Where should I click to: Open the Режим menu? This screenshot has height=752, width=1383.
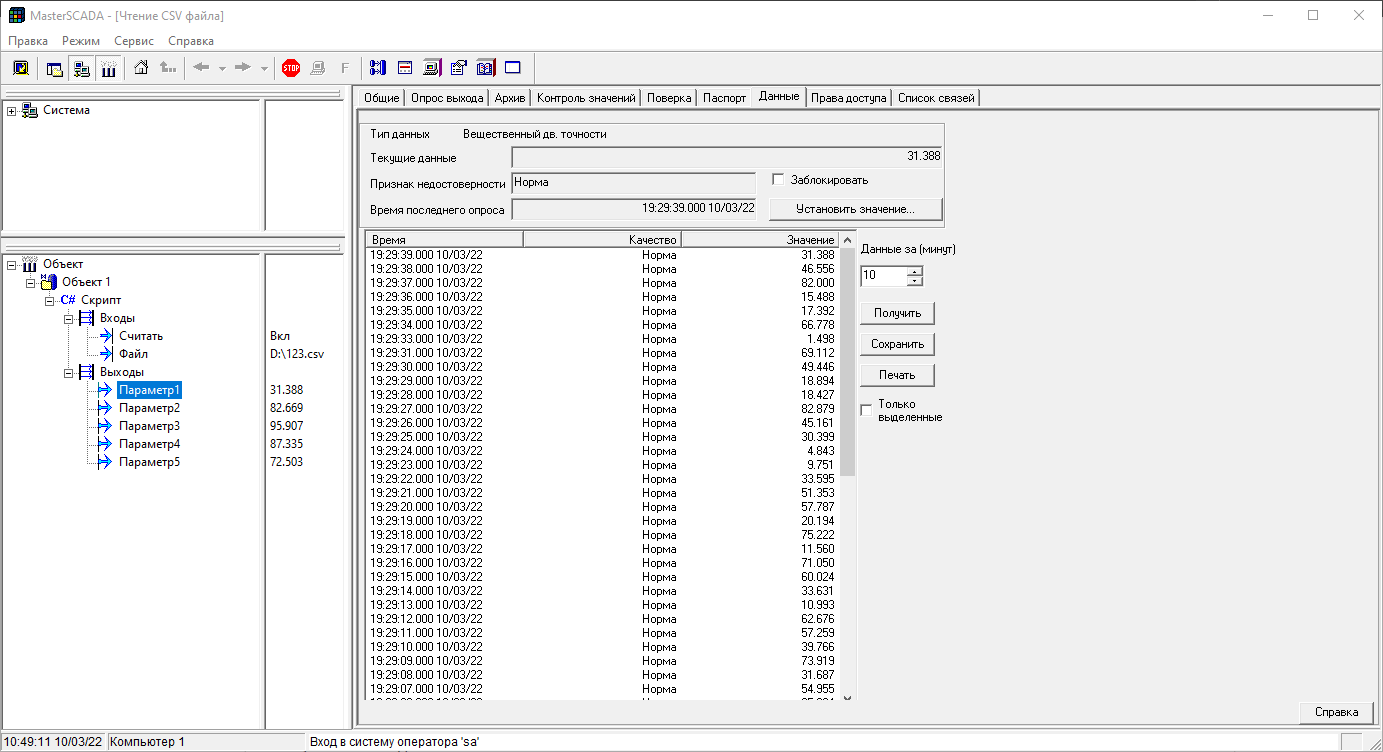click(81, 41)
